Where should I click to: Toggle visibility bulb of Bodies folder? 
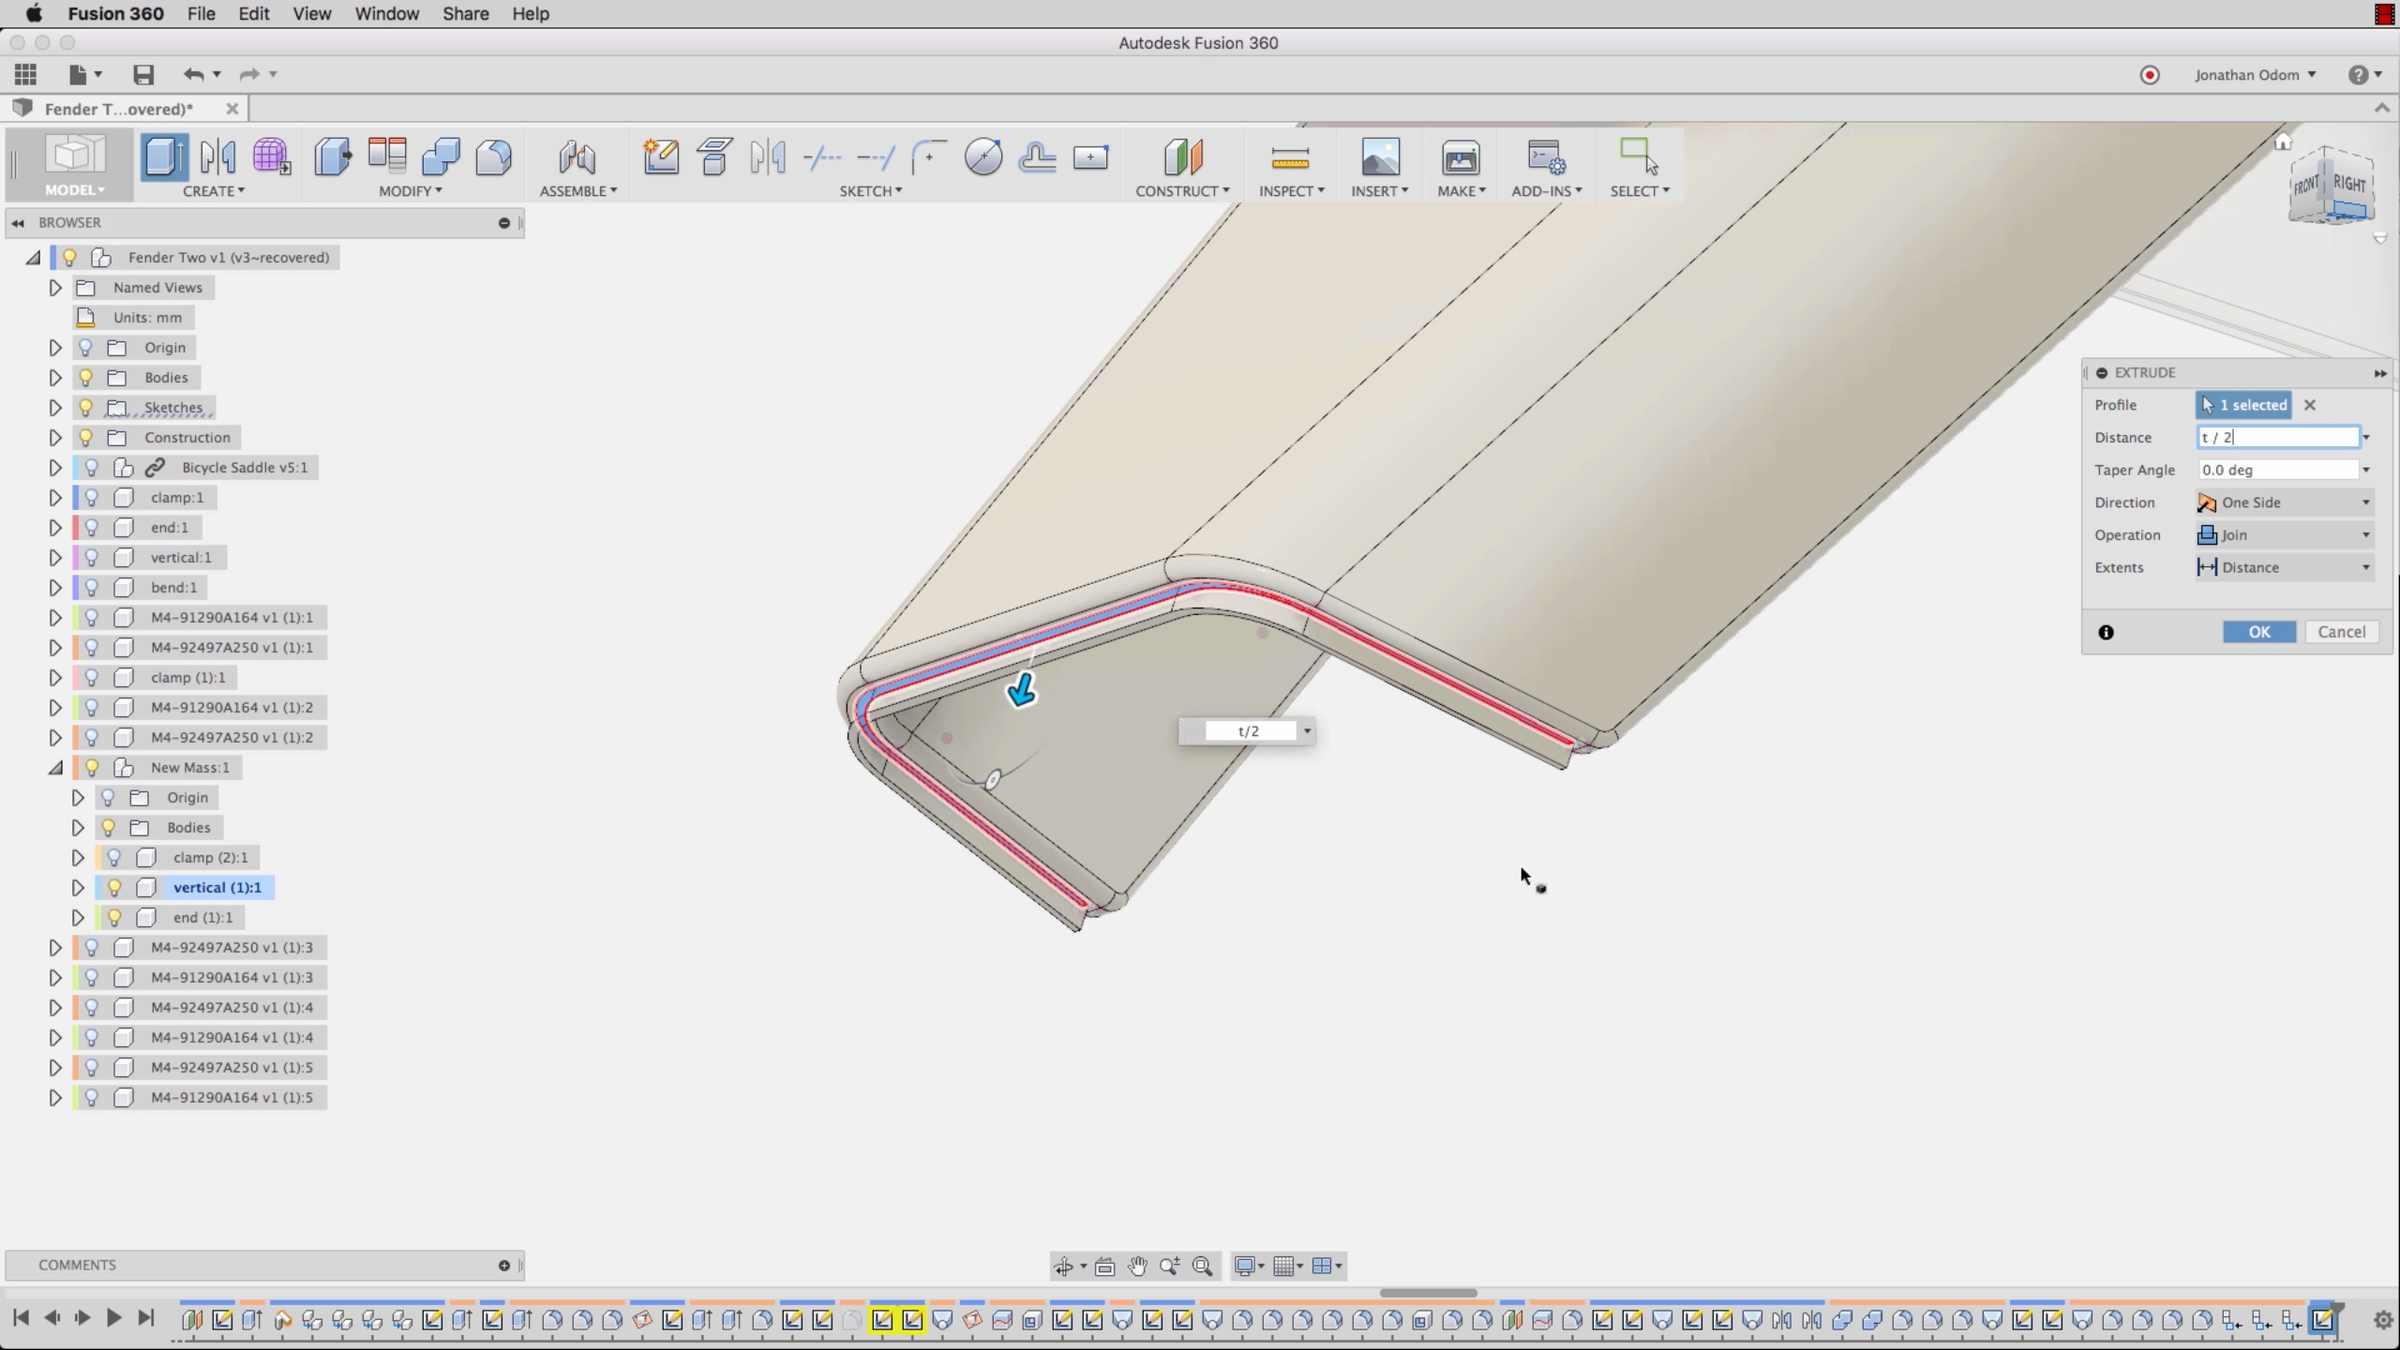coord(86,377)
